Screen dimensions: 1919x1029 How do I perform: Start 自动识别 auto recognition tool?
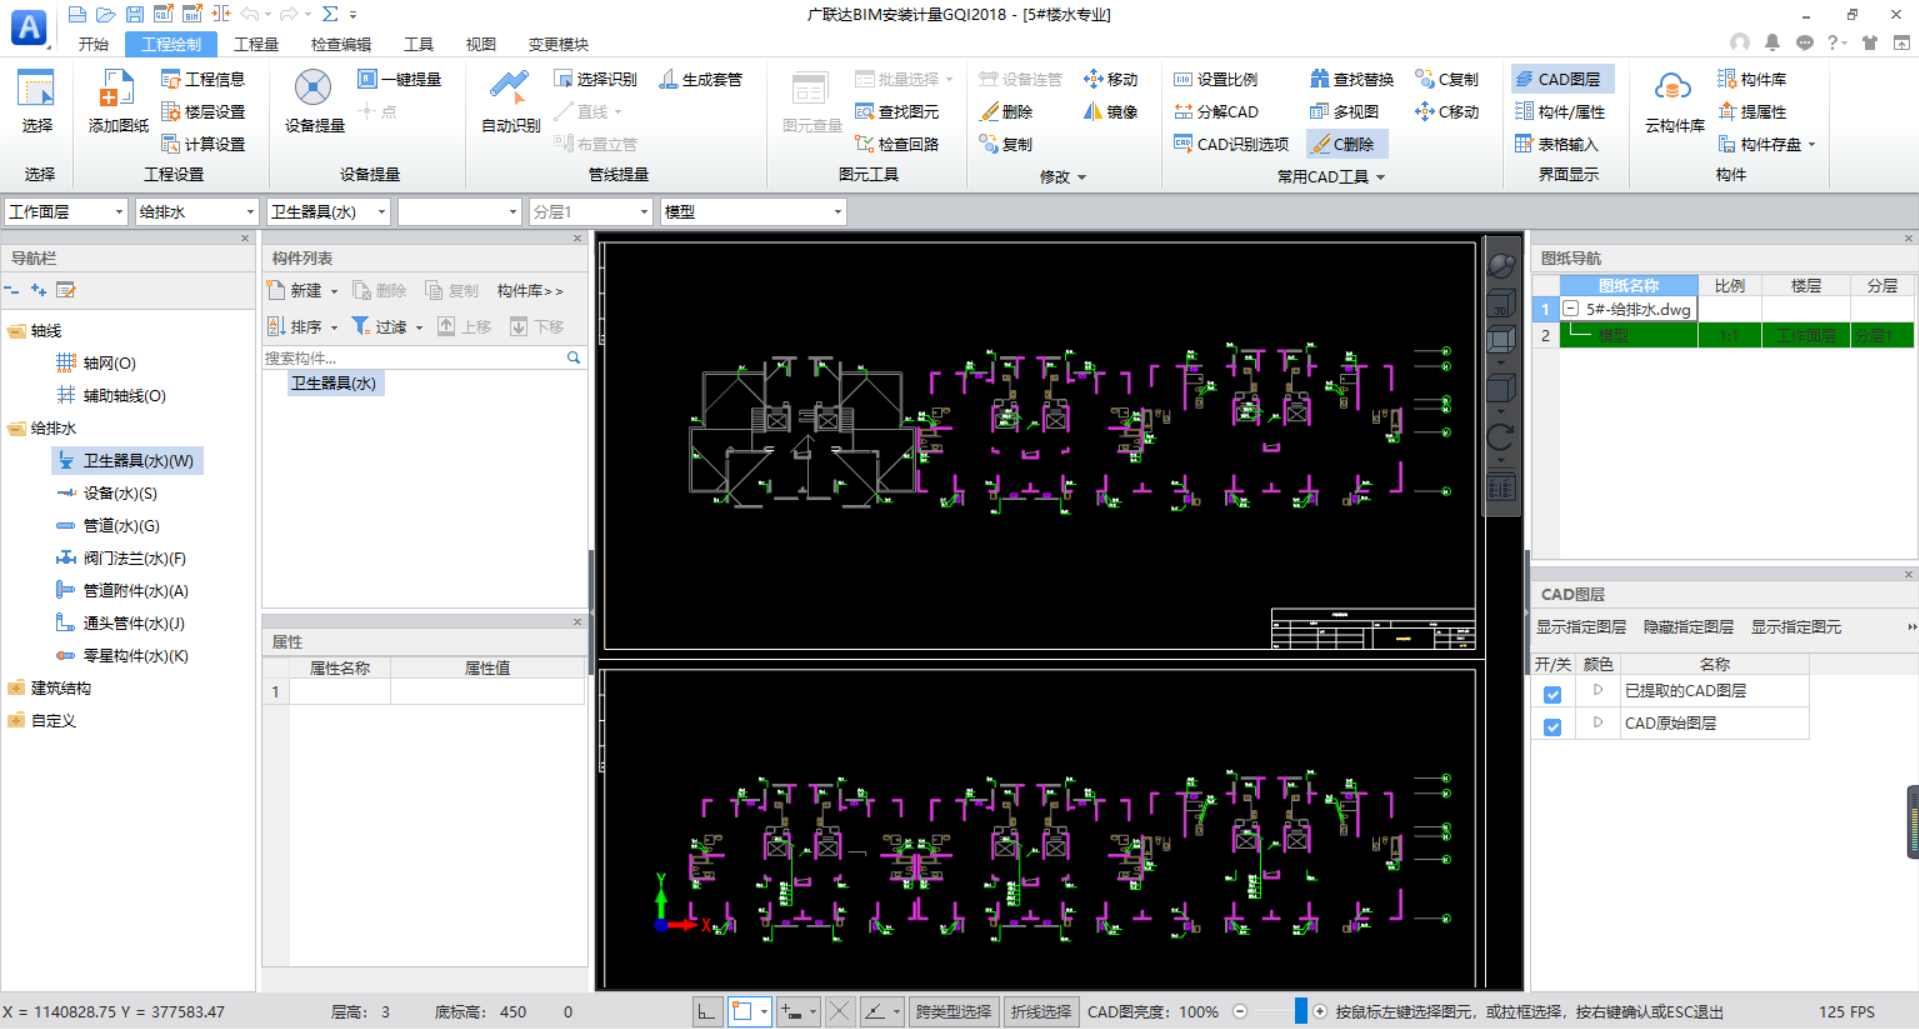510,100
